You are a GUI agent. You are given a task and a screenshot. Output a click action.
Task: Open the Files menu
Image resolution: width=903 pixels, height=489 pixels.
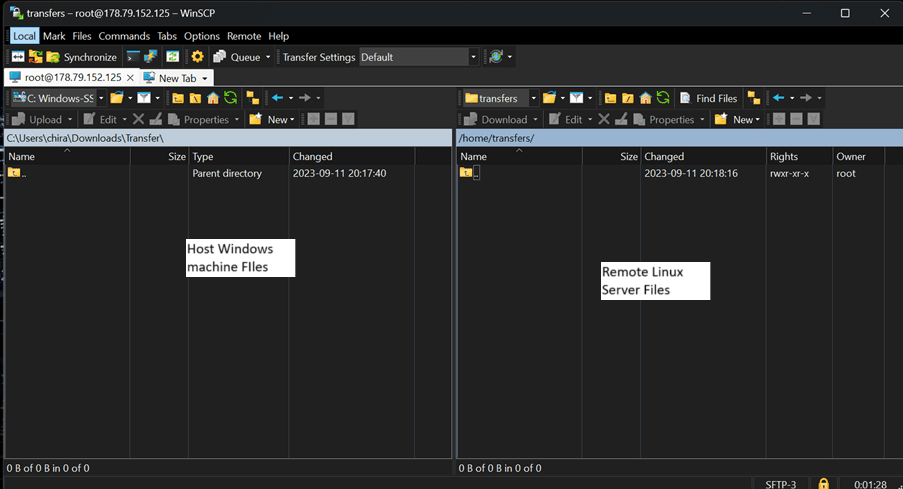(82, 36)
